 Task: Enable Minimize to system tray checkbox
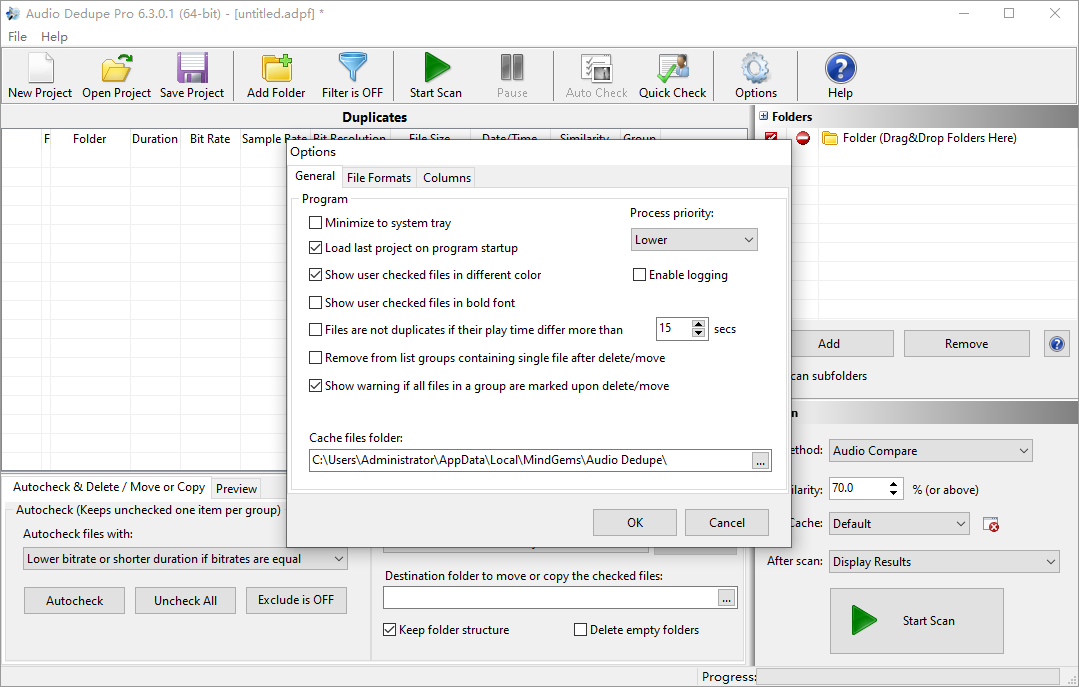(x=315, y=222)
